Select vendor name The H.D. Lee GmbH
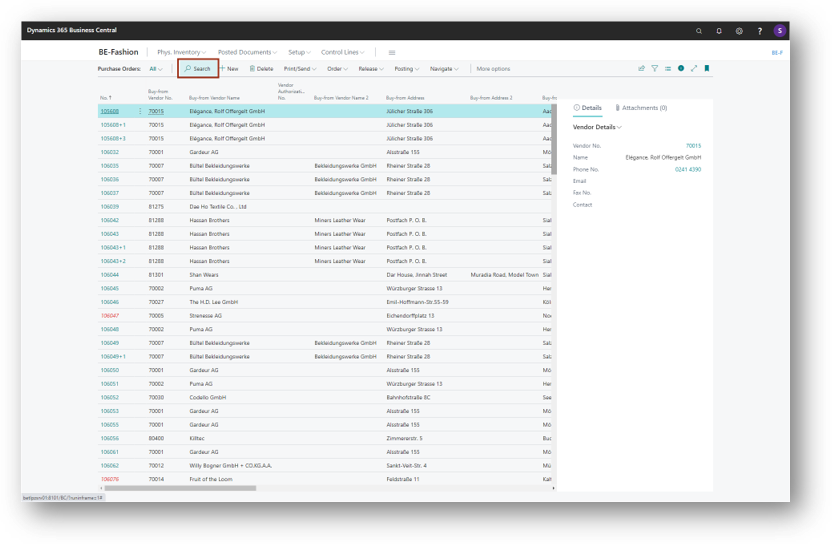Screen dimensions: 832x544 tap(214, 301)
